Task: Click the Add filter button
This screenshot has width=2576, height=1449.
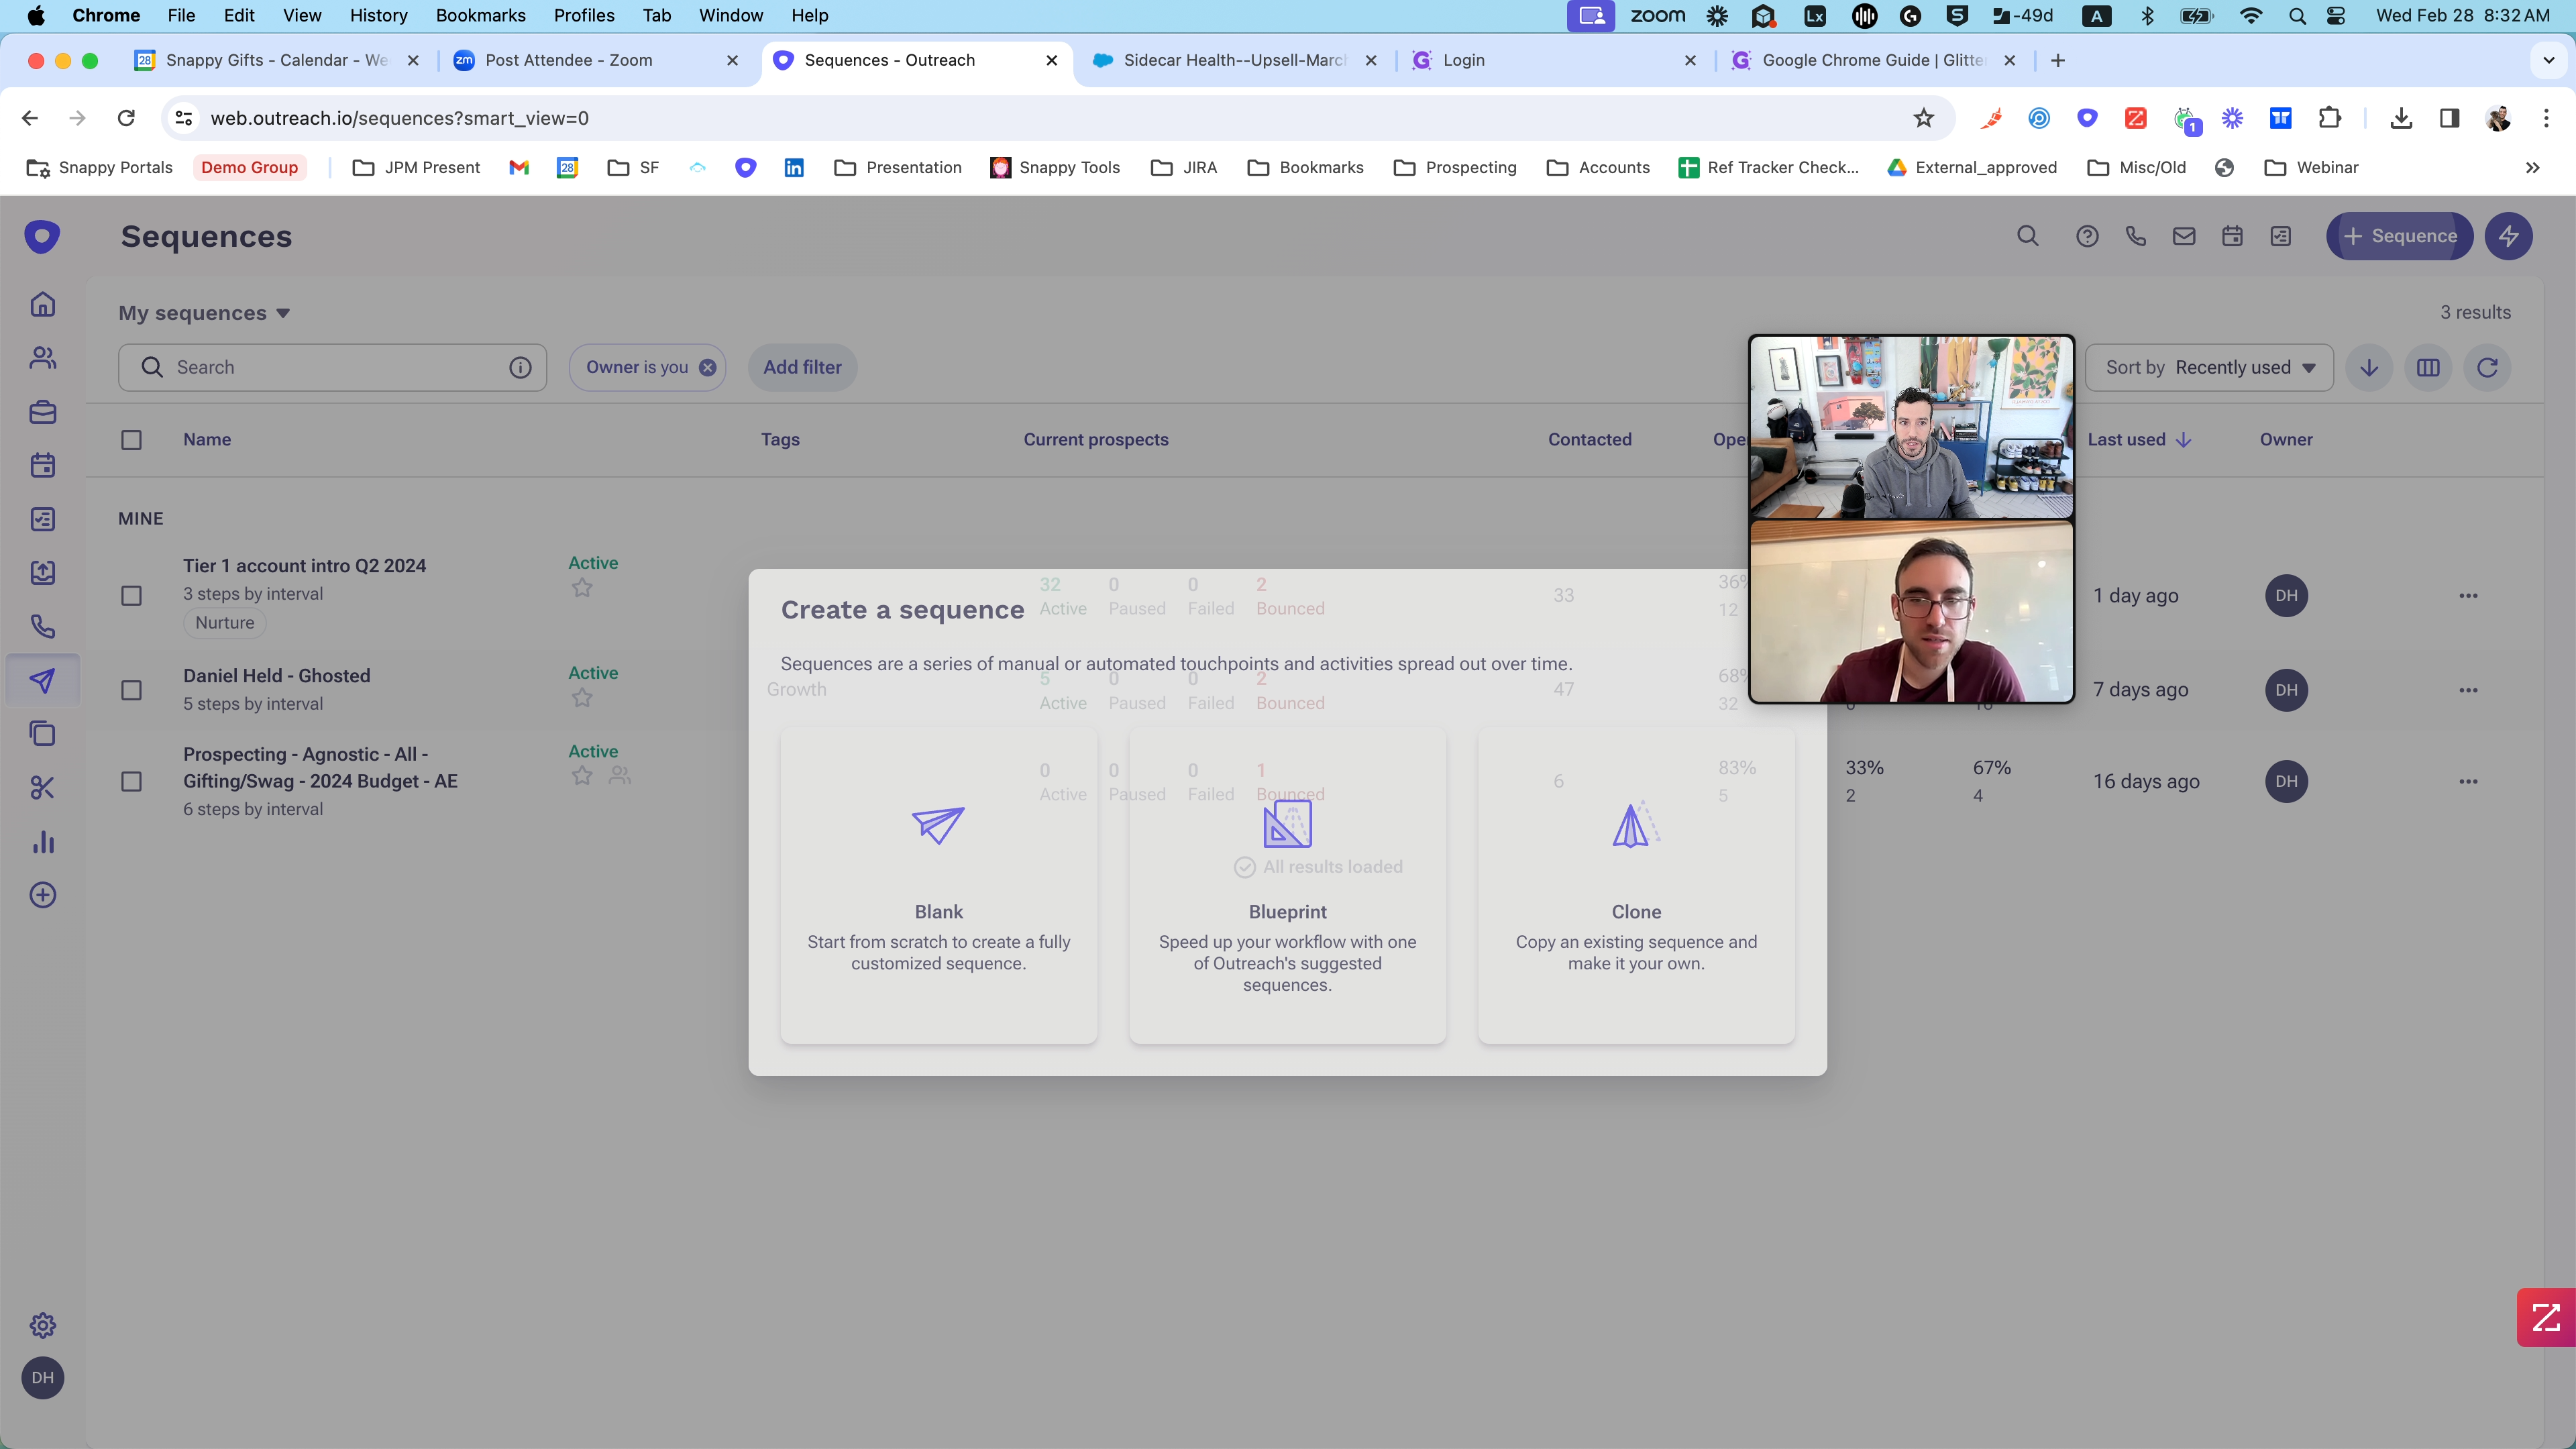Action: click(802, 368)
